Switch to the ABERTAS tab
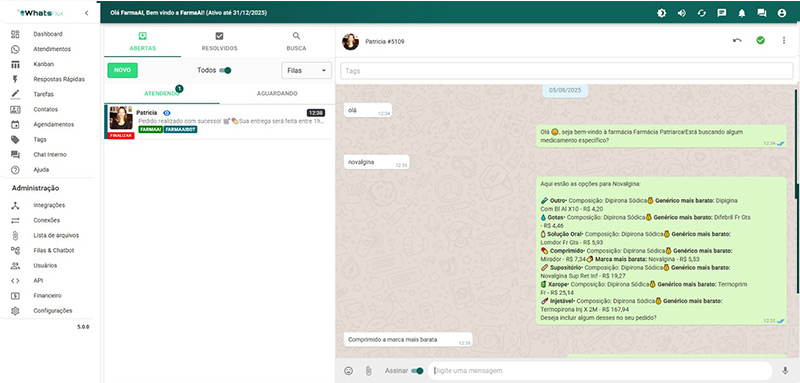This screenshot has width=800, height=383. coord(143,42)
